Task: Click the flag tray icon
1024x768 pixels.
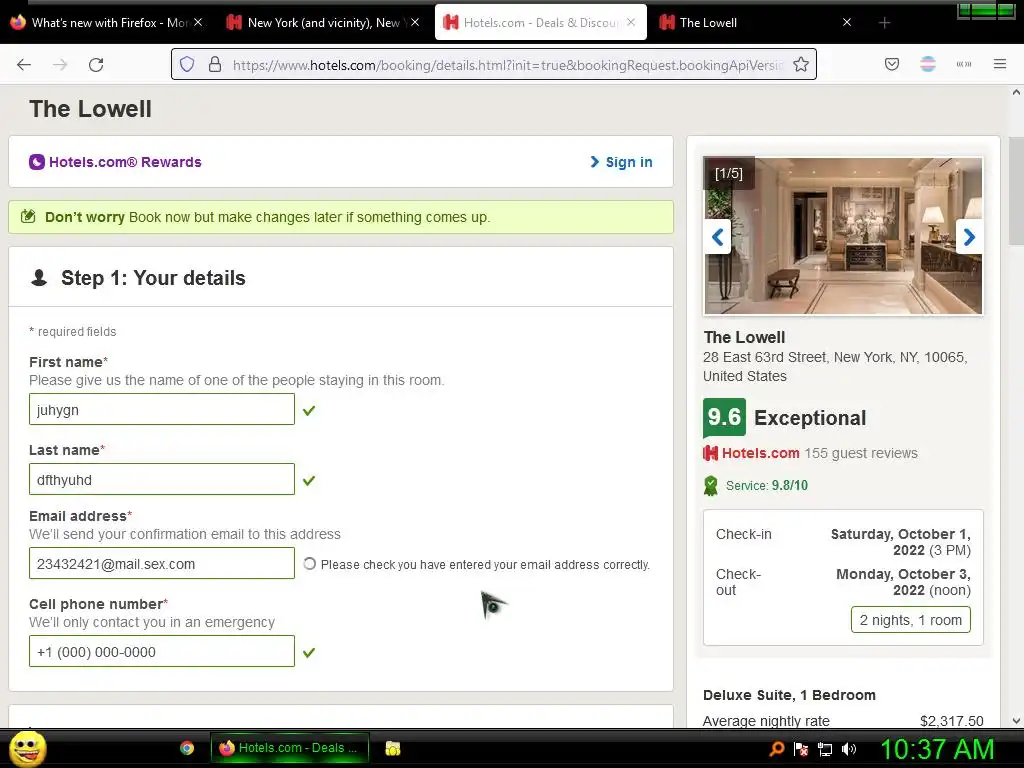Action: click(x=801, y=749)
